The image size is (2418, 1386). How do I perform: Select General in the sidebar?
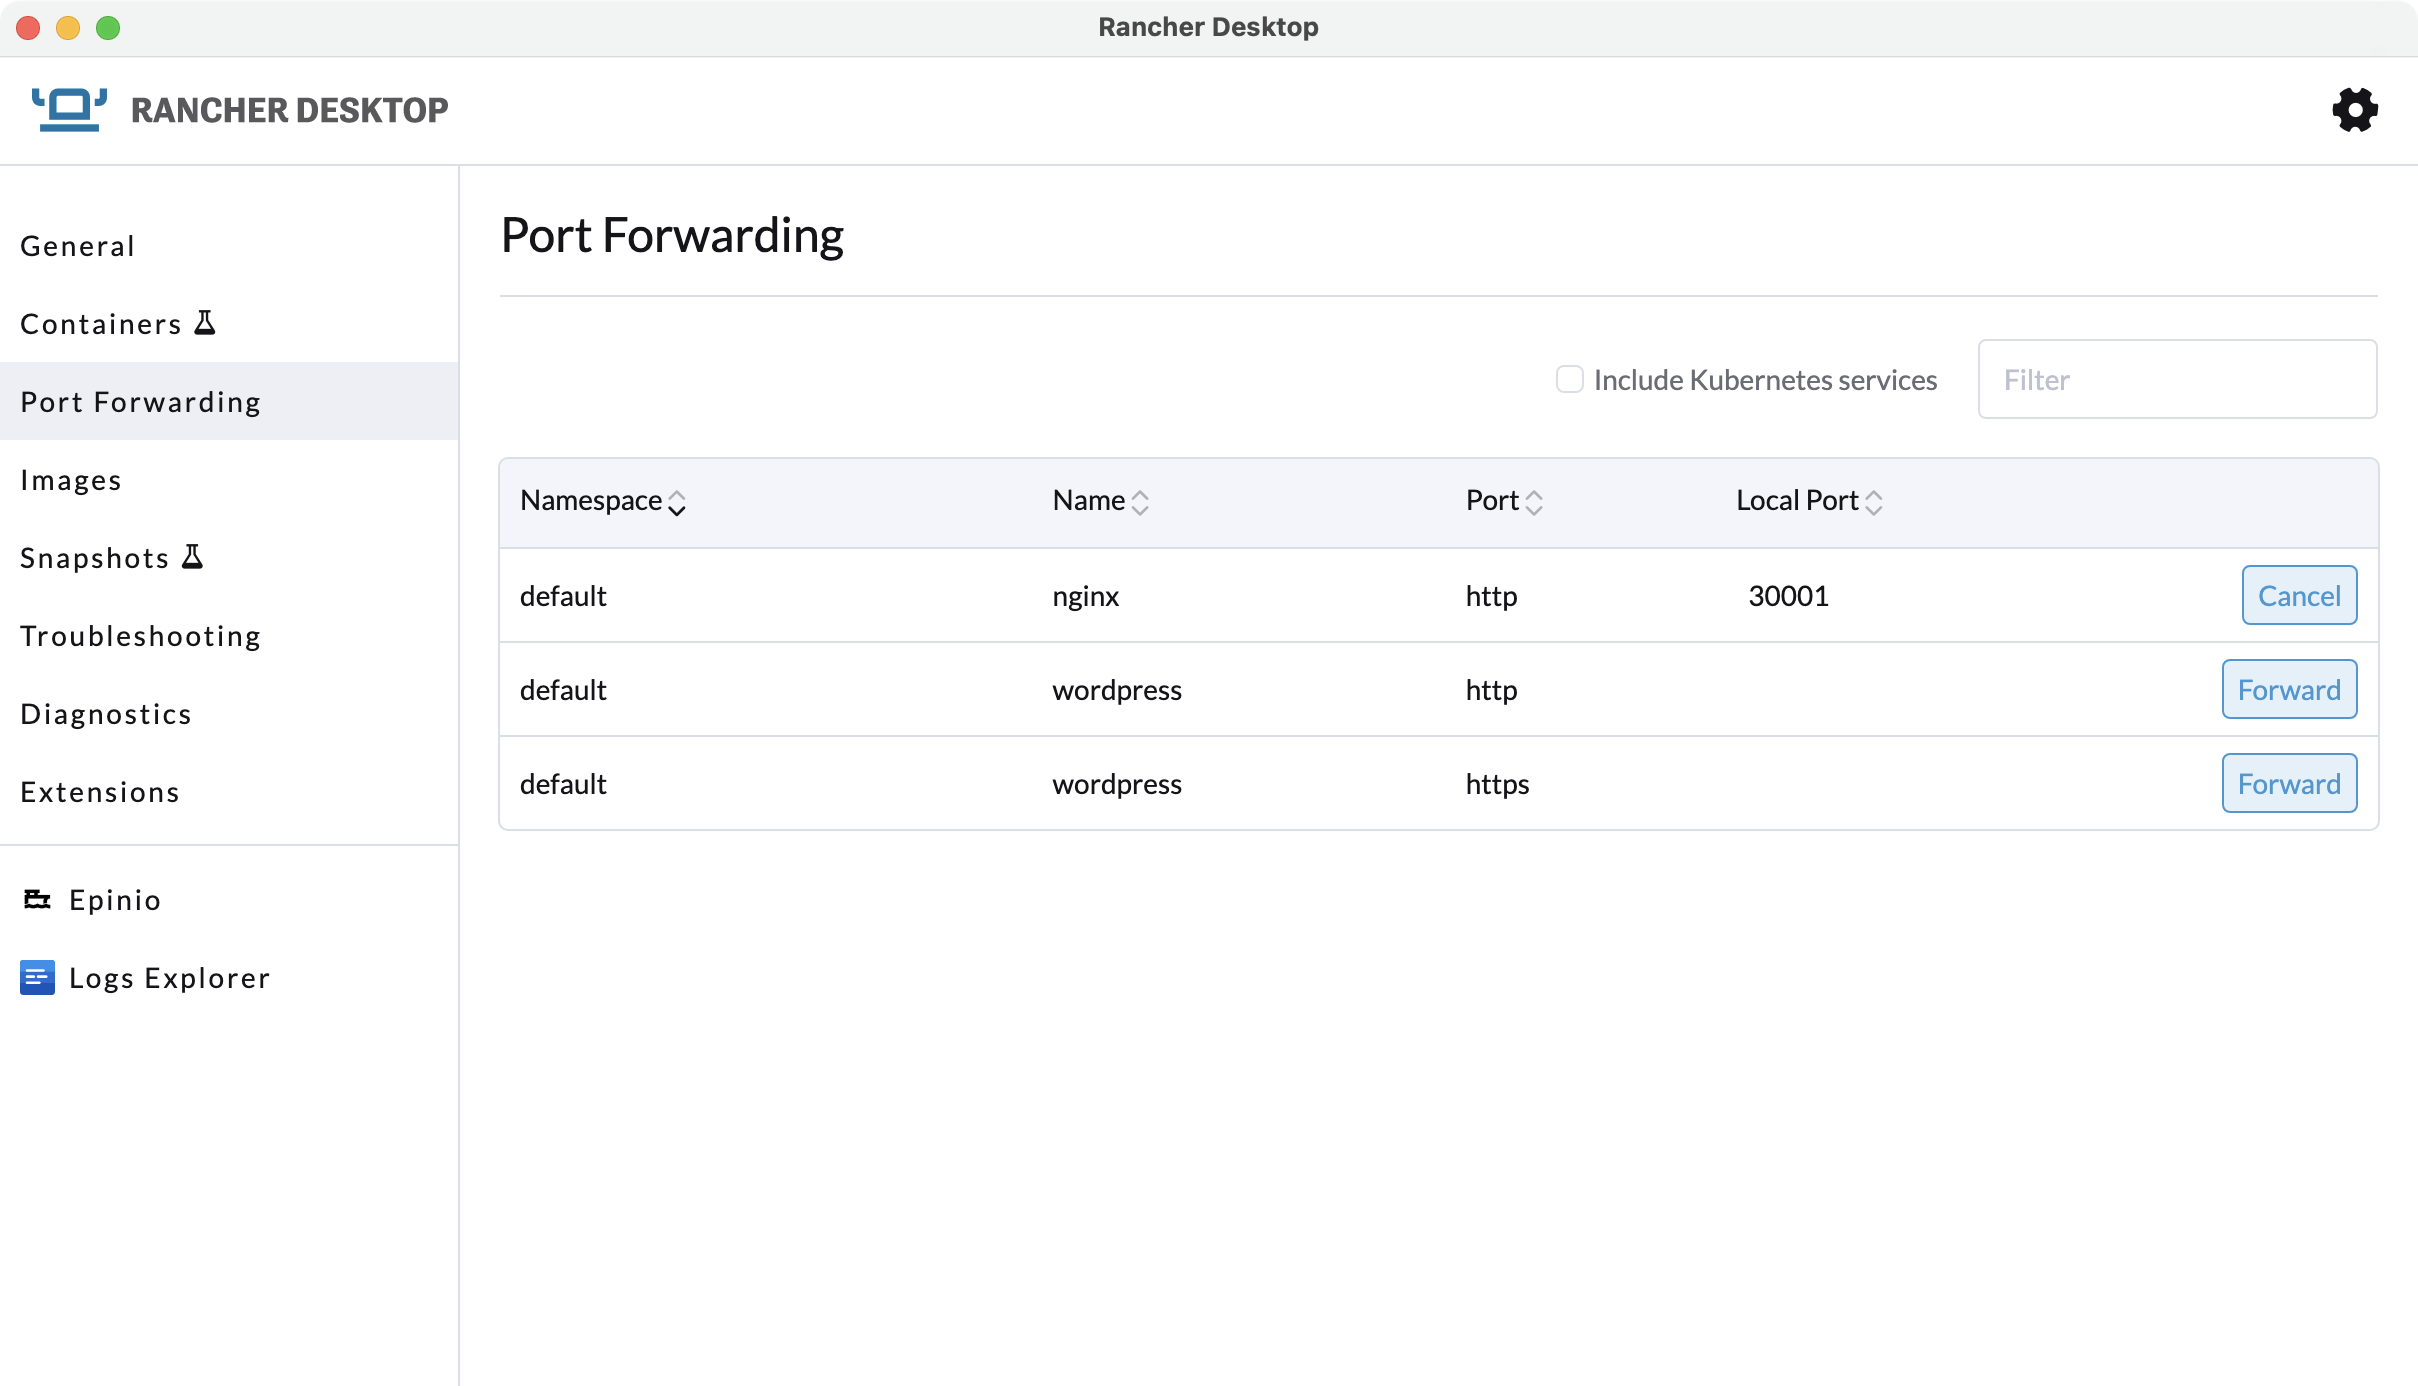(x=78, y=246)
